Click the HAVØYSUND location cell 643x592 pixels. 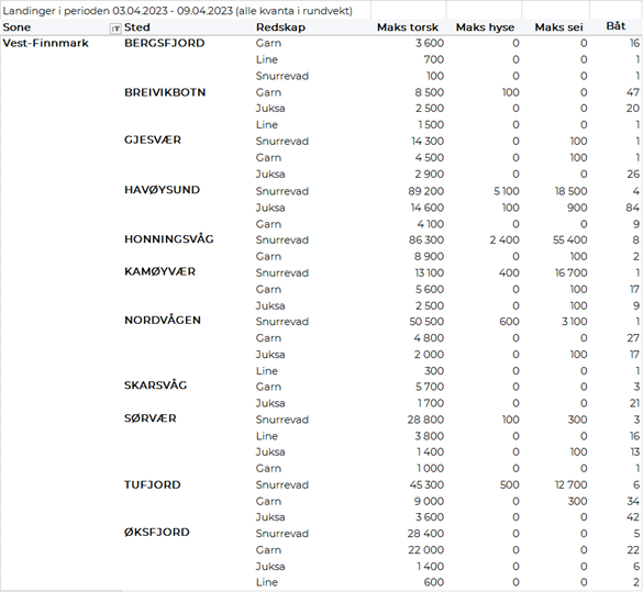click(x=161, y=190)
